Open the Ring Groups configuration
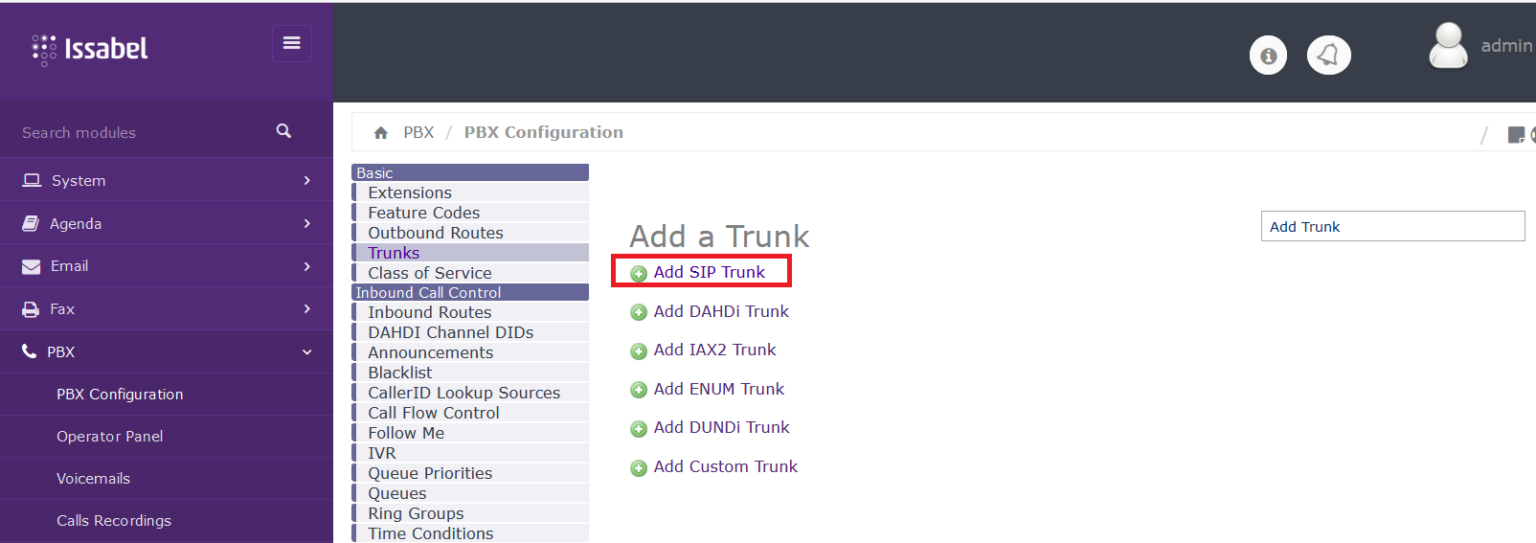Screen dimensions: 1536x543 [415, 514]
